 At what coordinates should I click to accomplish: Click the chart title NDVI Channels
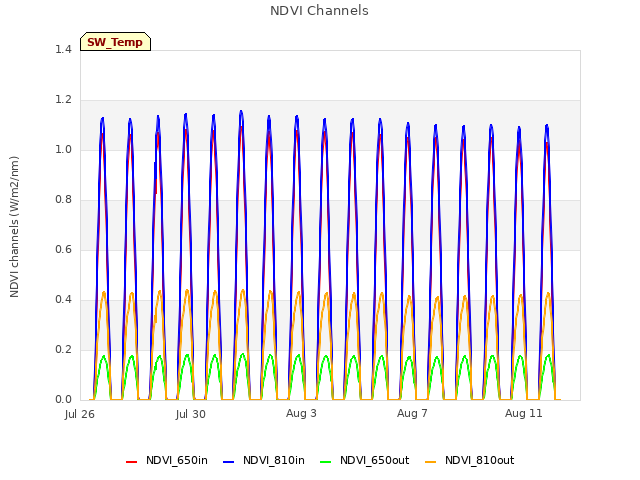[319, 11]
